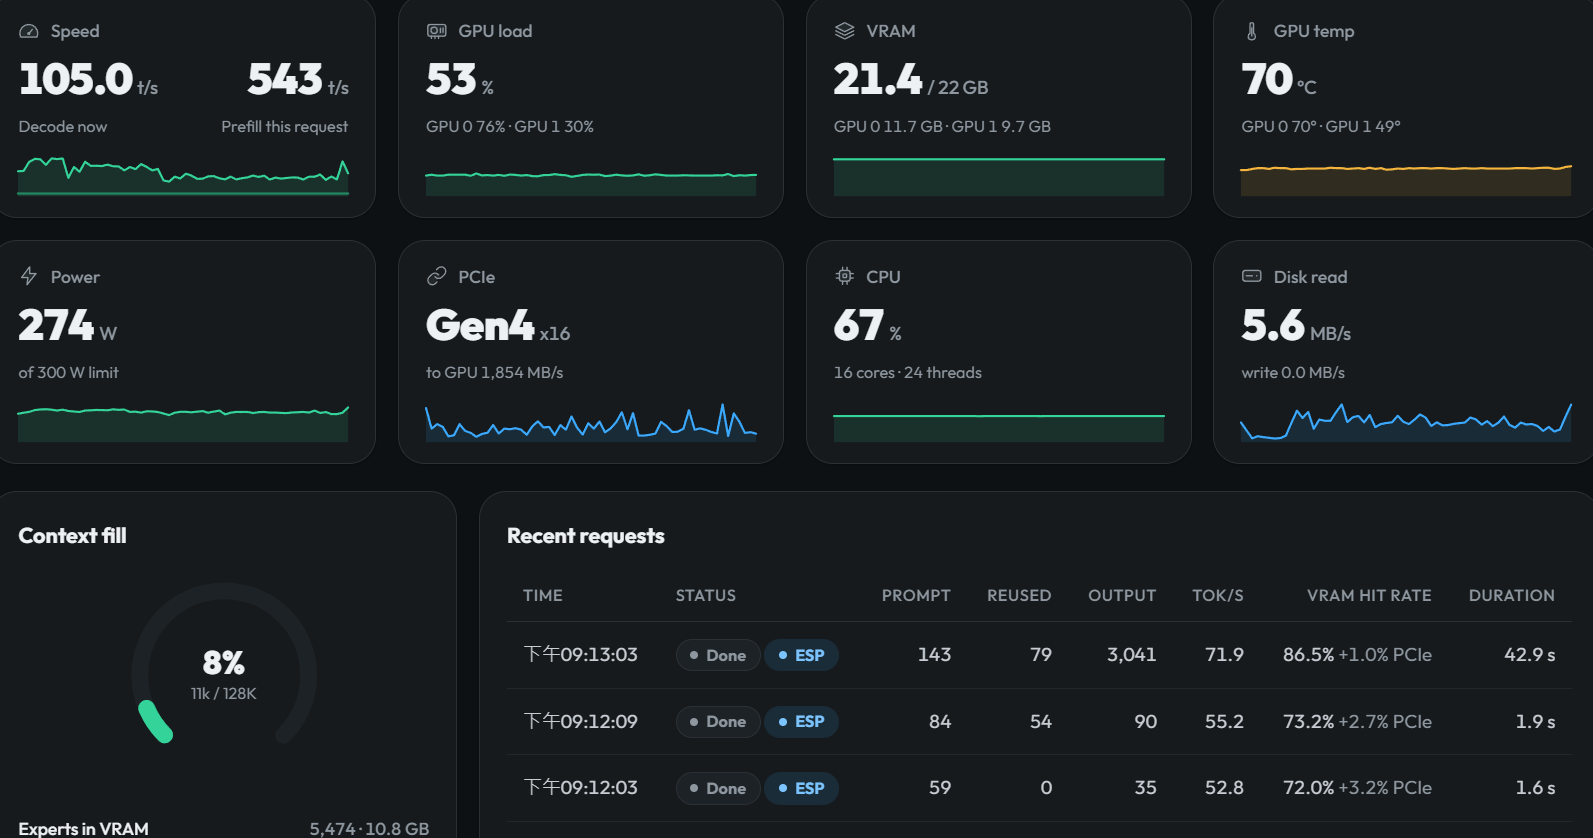This screenshot has height=838, width=1593.
Task: Click the TOK/S column header
Action: [x=1218, y=595]
